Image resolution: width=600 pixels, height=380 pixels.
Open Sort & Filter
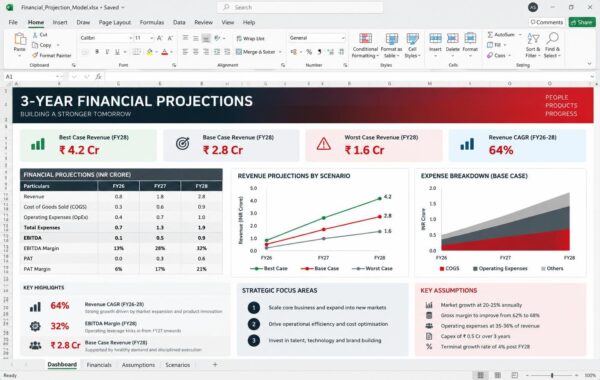coord(533,45)
